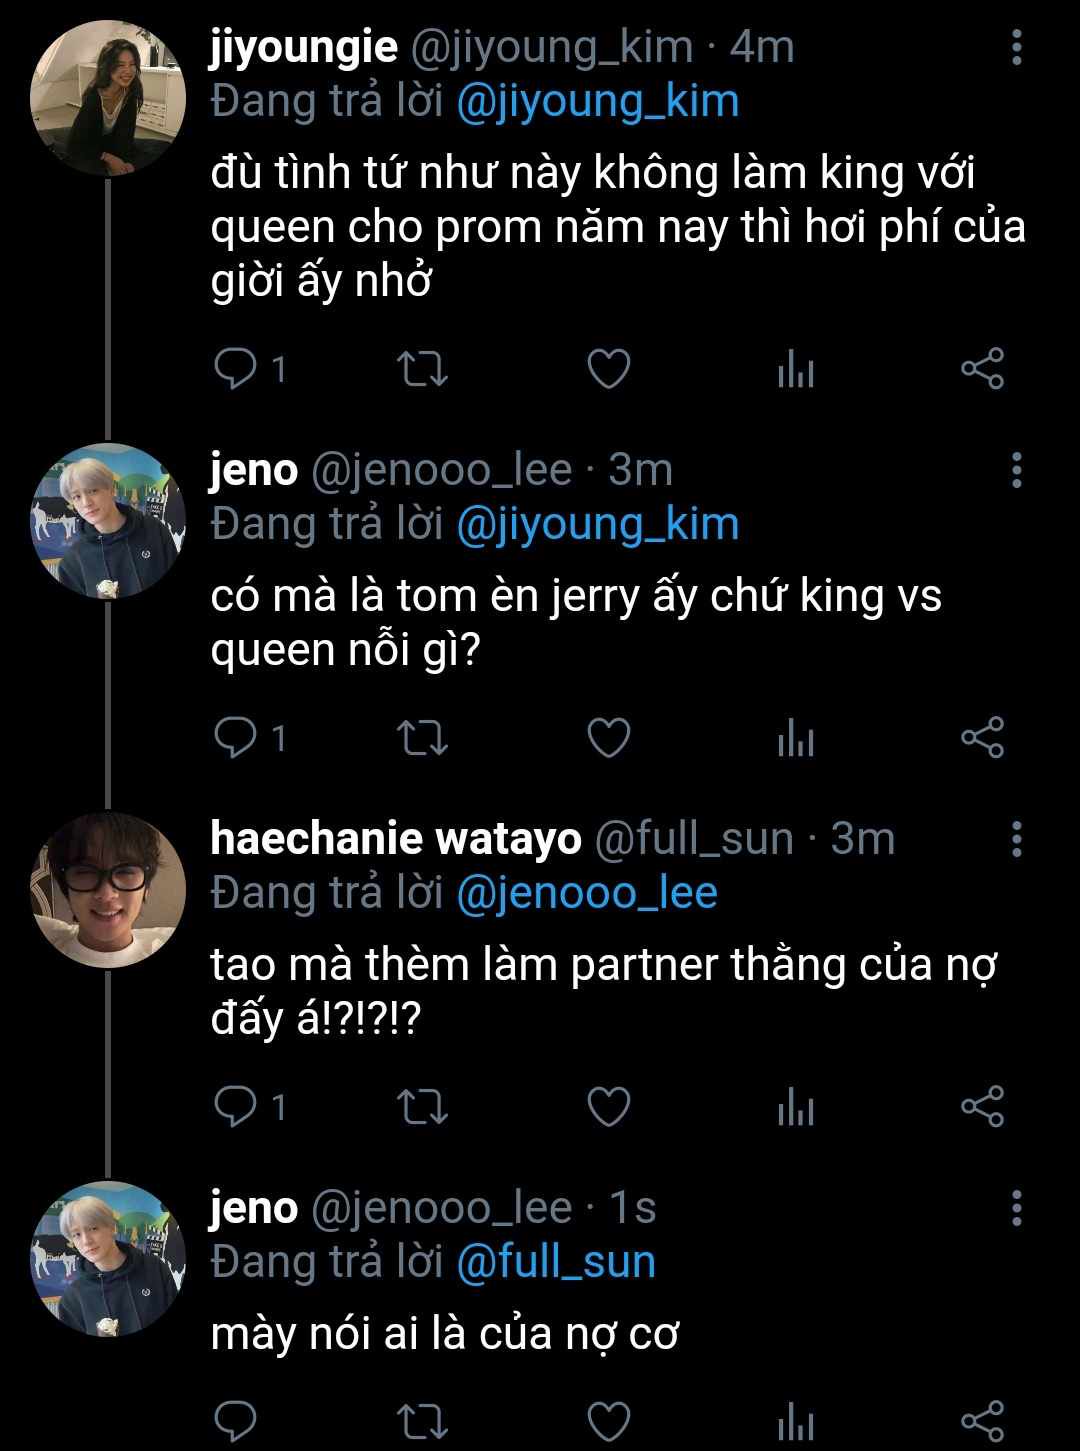Open jeno's display name on latest tweet

[254, 1208]
